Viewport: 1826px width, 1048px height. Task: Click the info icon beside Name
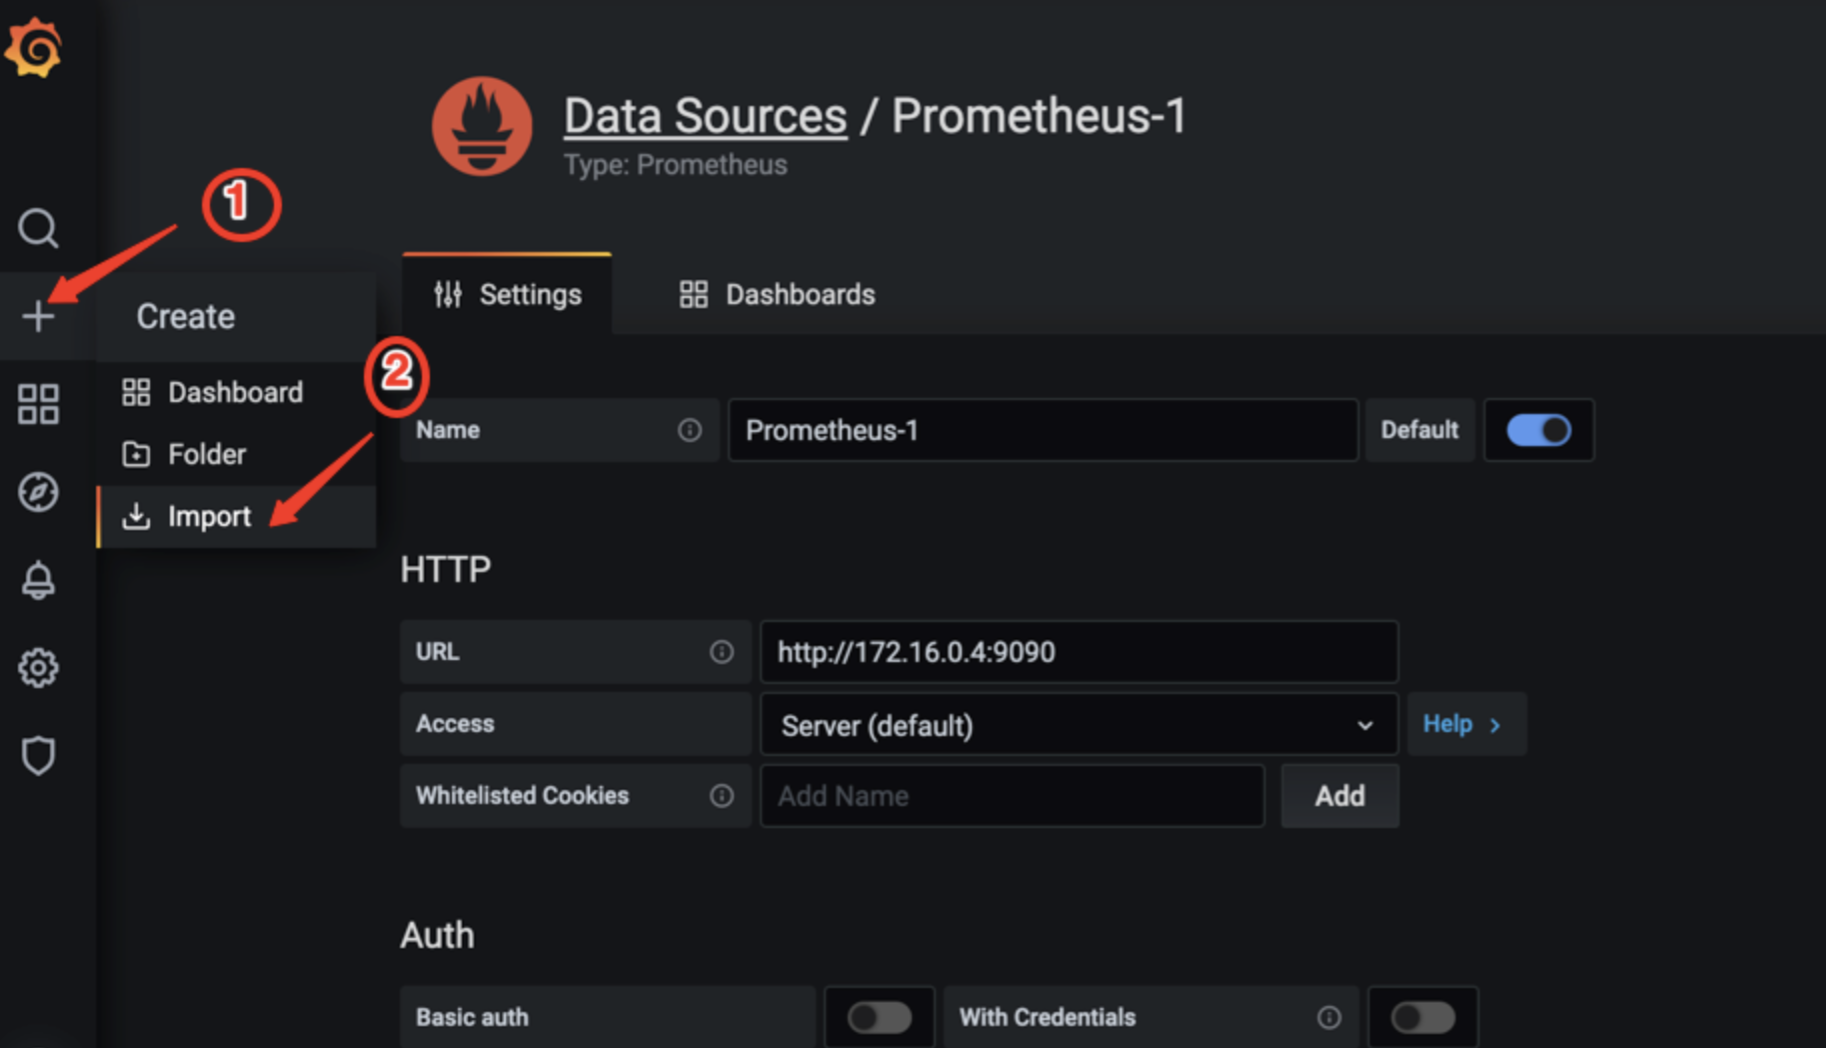click(689, 430)
